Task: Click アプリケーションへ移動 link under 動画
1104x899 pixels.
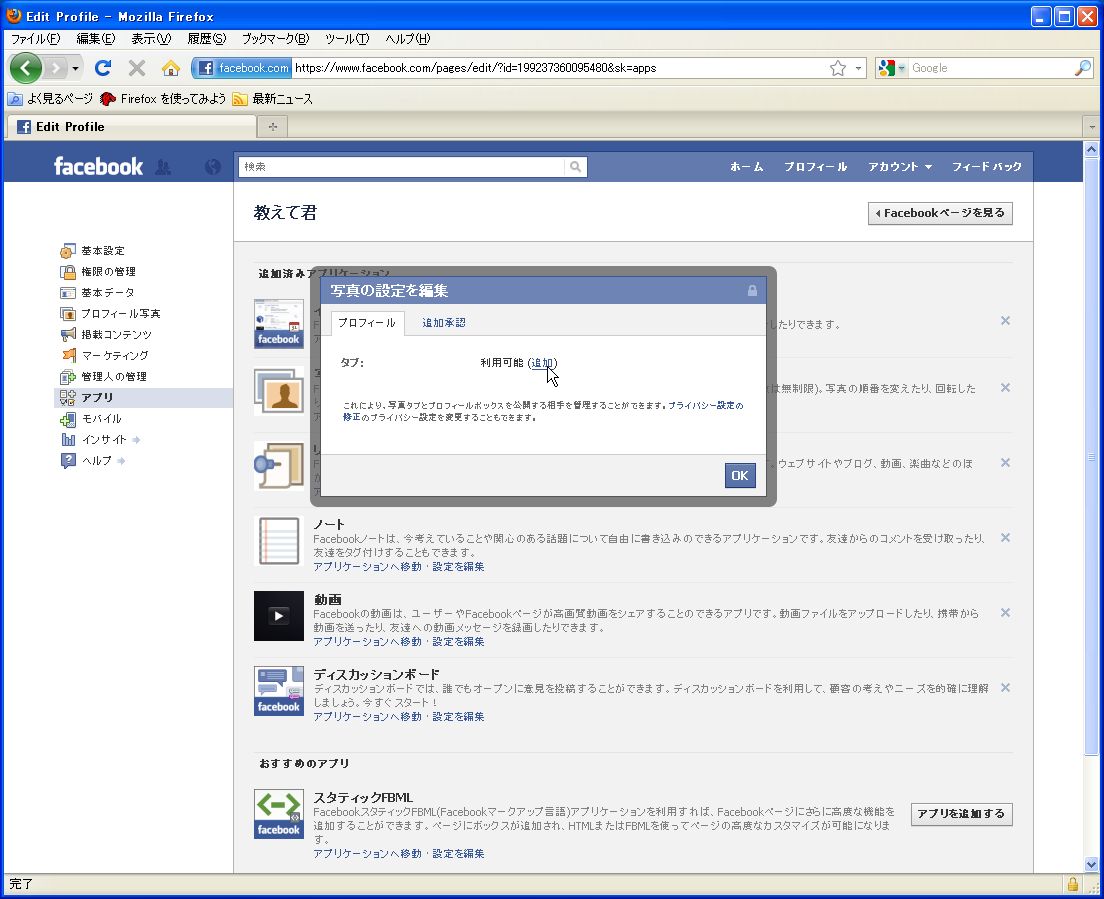Action: pos(368,641)
